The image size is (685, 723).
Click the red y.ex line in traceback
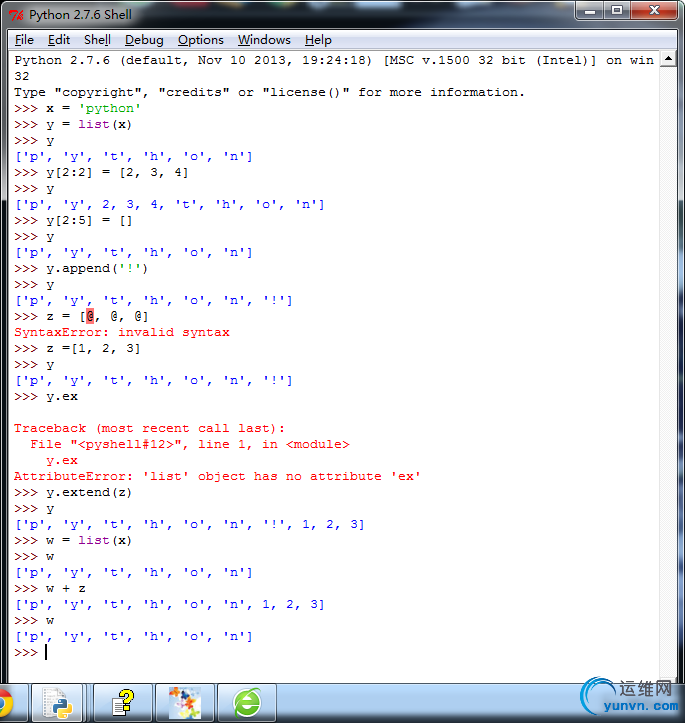[62, 461]
